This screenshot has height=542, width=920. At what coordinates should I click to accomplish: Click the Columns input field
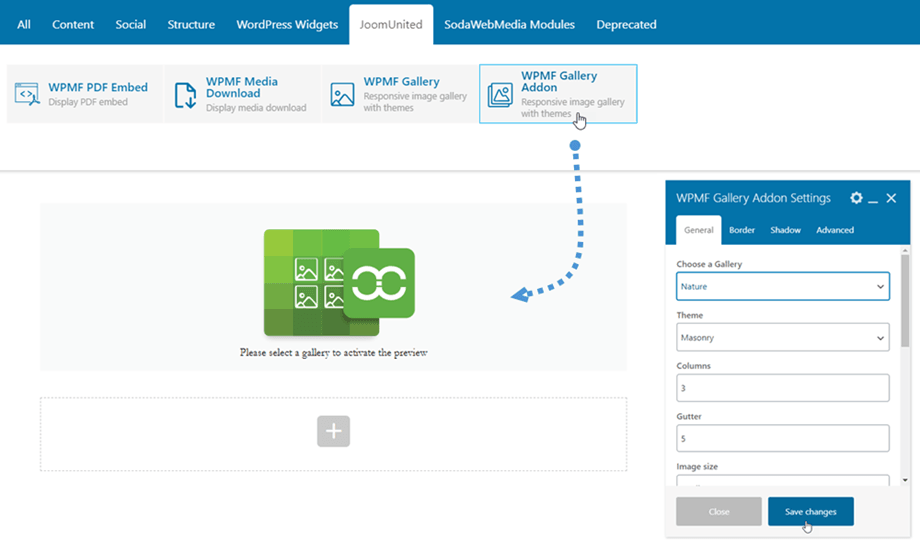(783, 388)
